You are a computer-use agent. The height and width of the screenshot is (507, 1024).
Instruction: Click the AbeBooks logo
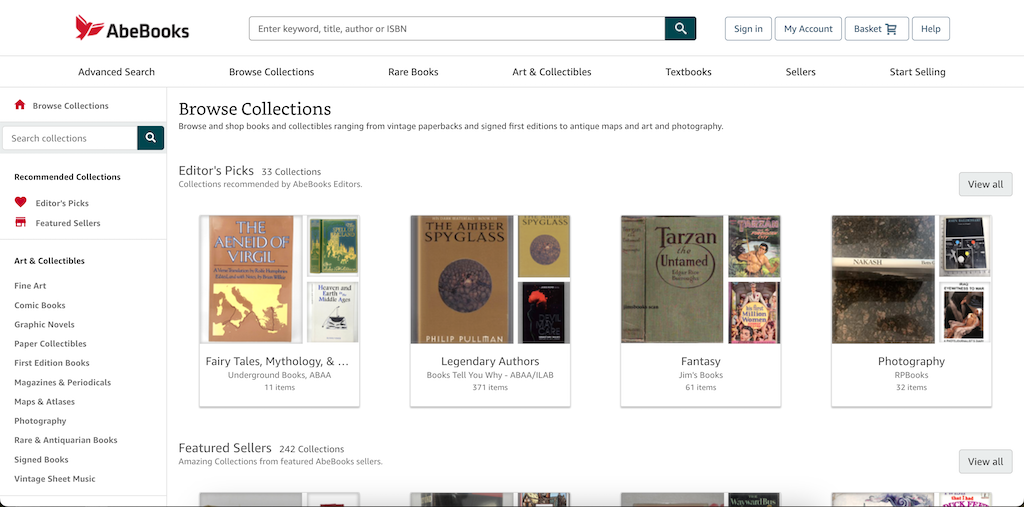[x=132, y=29]
